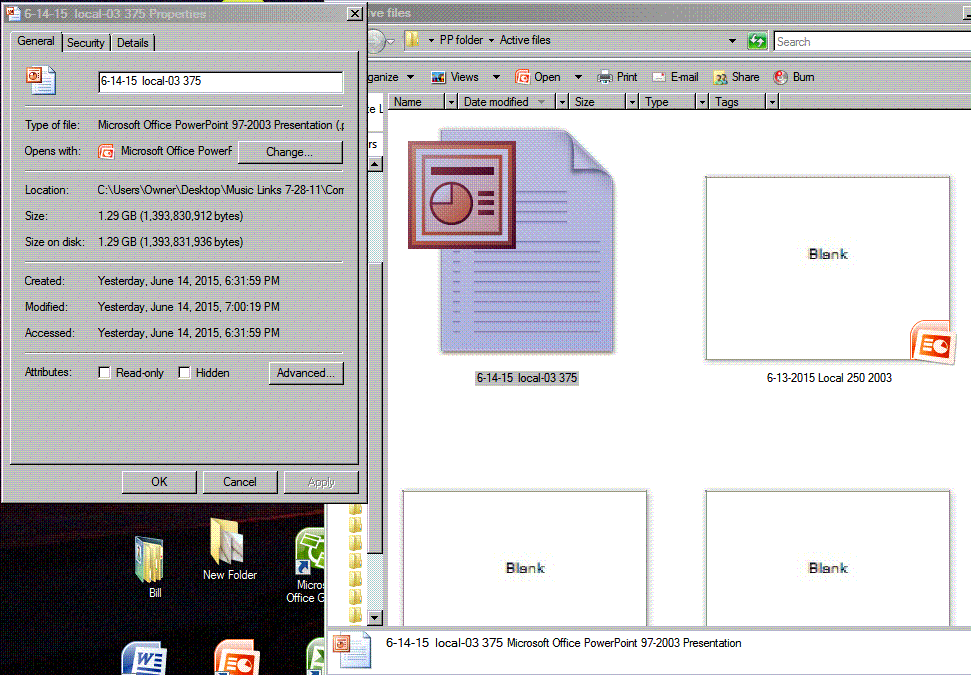Select the large 6-14-15 local-03 375 file icon
This screenshot has width=971, height=675.
pos(511,242)
